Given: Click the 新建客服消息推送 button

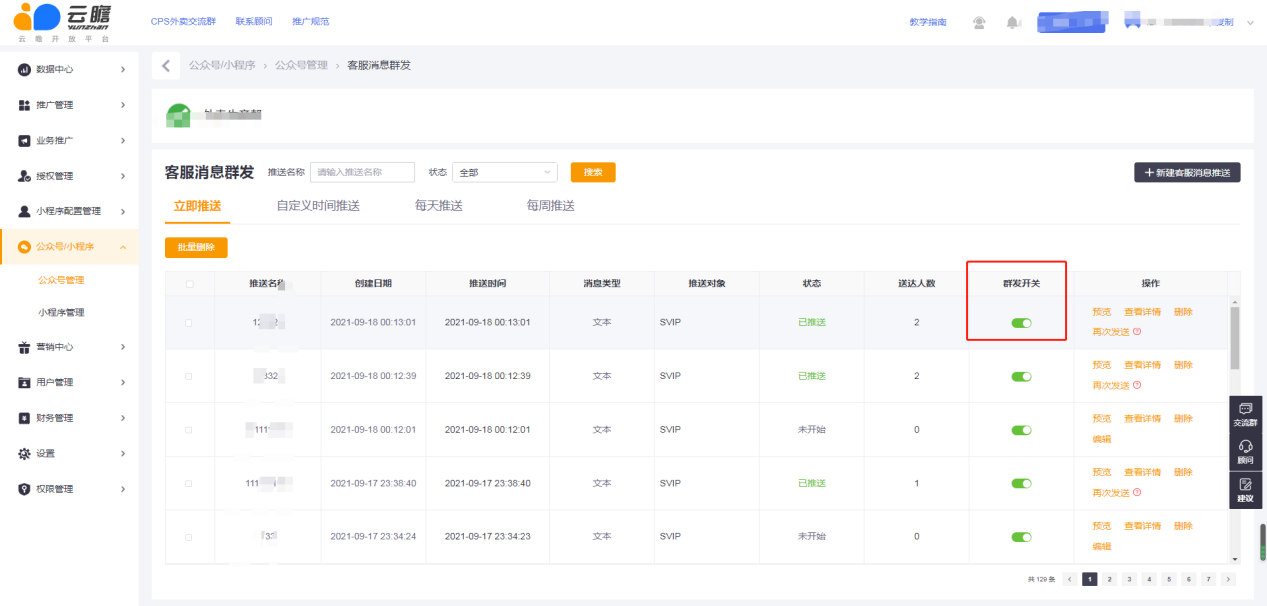Looking at the screenshot, I should tap(1187, 172).
